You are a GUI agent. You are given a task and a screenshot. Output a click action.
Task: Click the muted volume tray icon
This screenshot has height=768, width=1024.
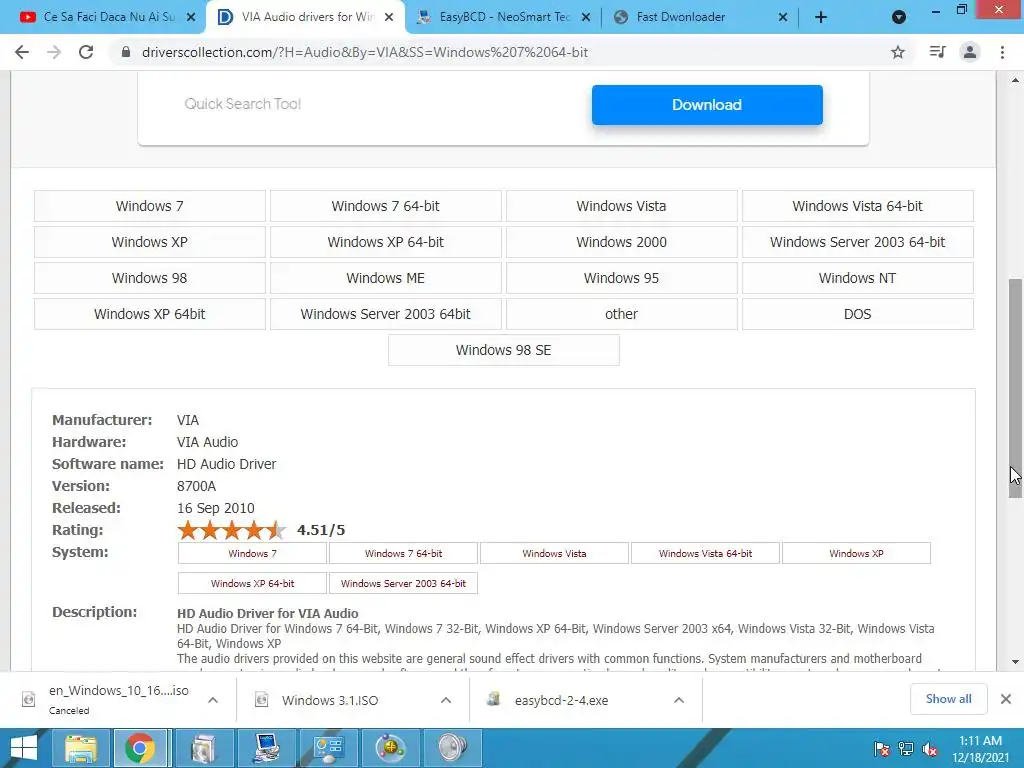pyautogui.click(x=930, y=749)
